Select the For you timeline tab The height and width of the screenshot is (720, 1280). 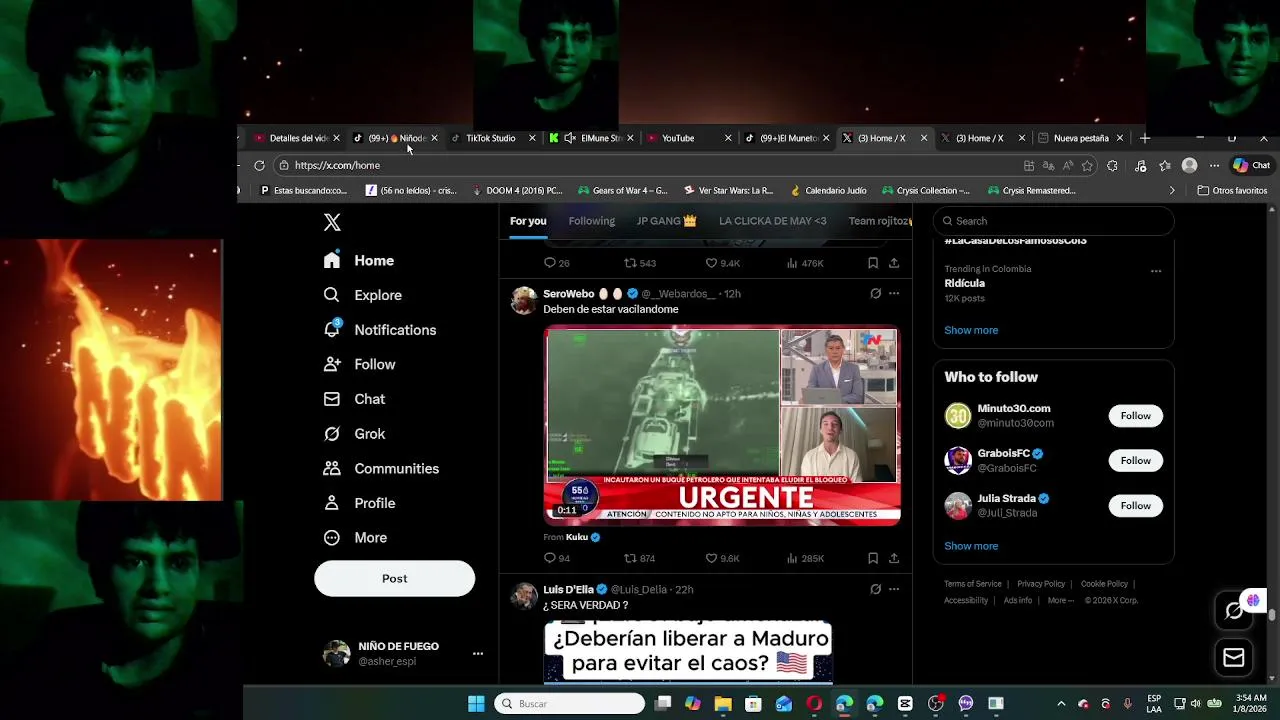tap(528, 221)
